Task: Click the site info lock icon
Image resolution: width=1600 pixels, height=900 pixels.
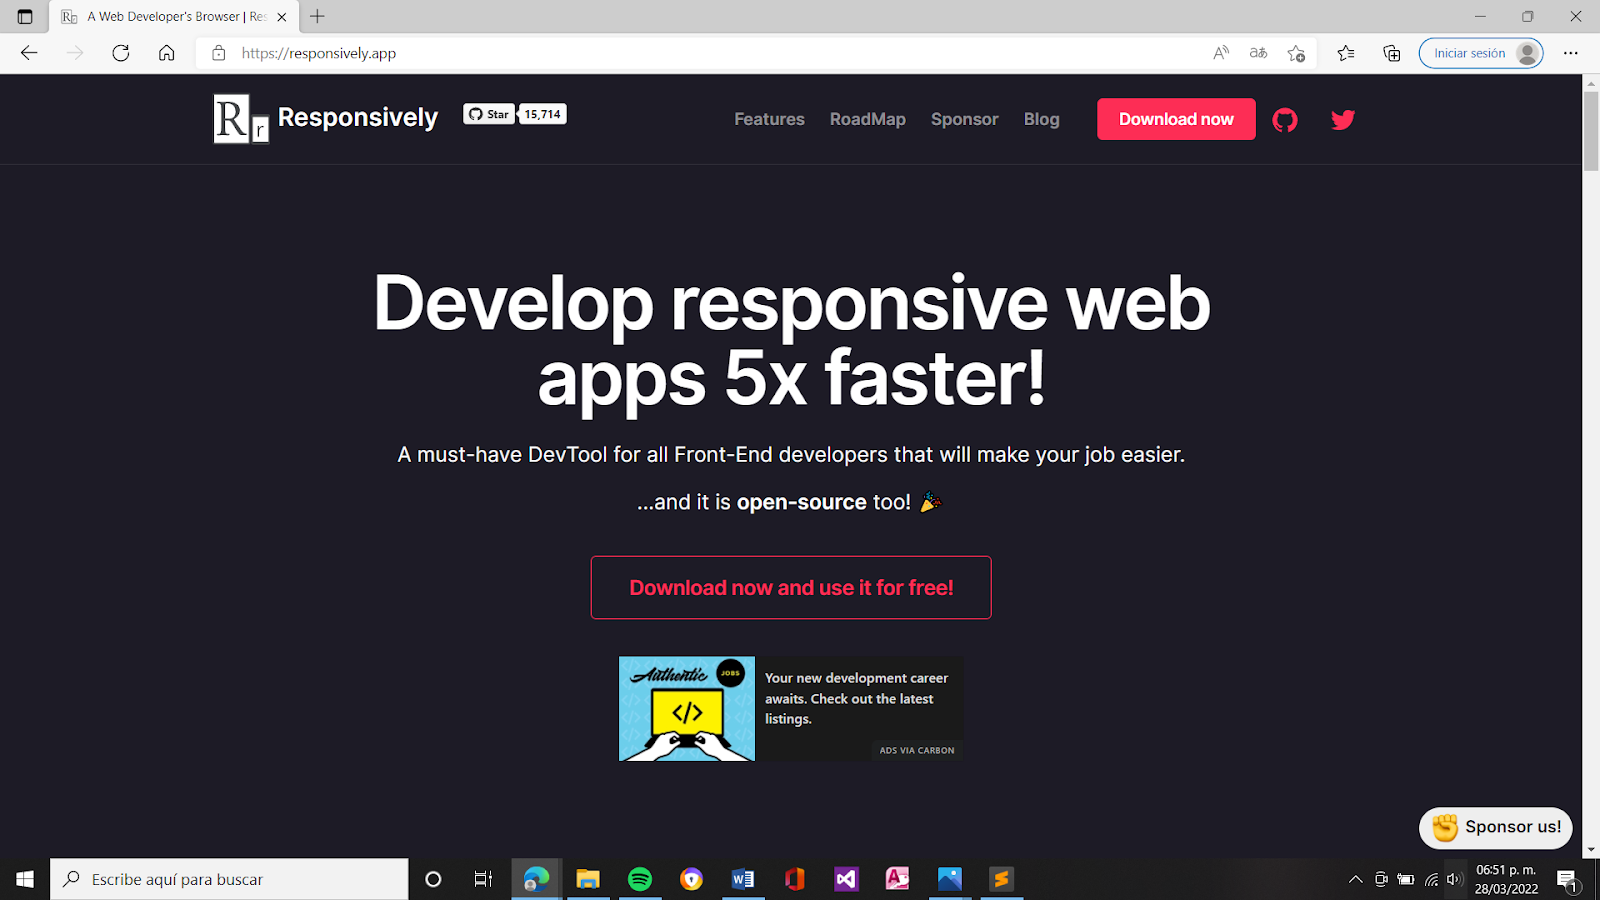Action: 219,53
